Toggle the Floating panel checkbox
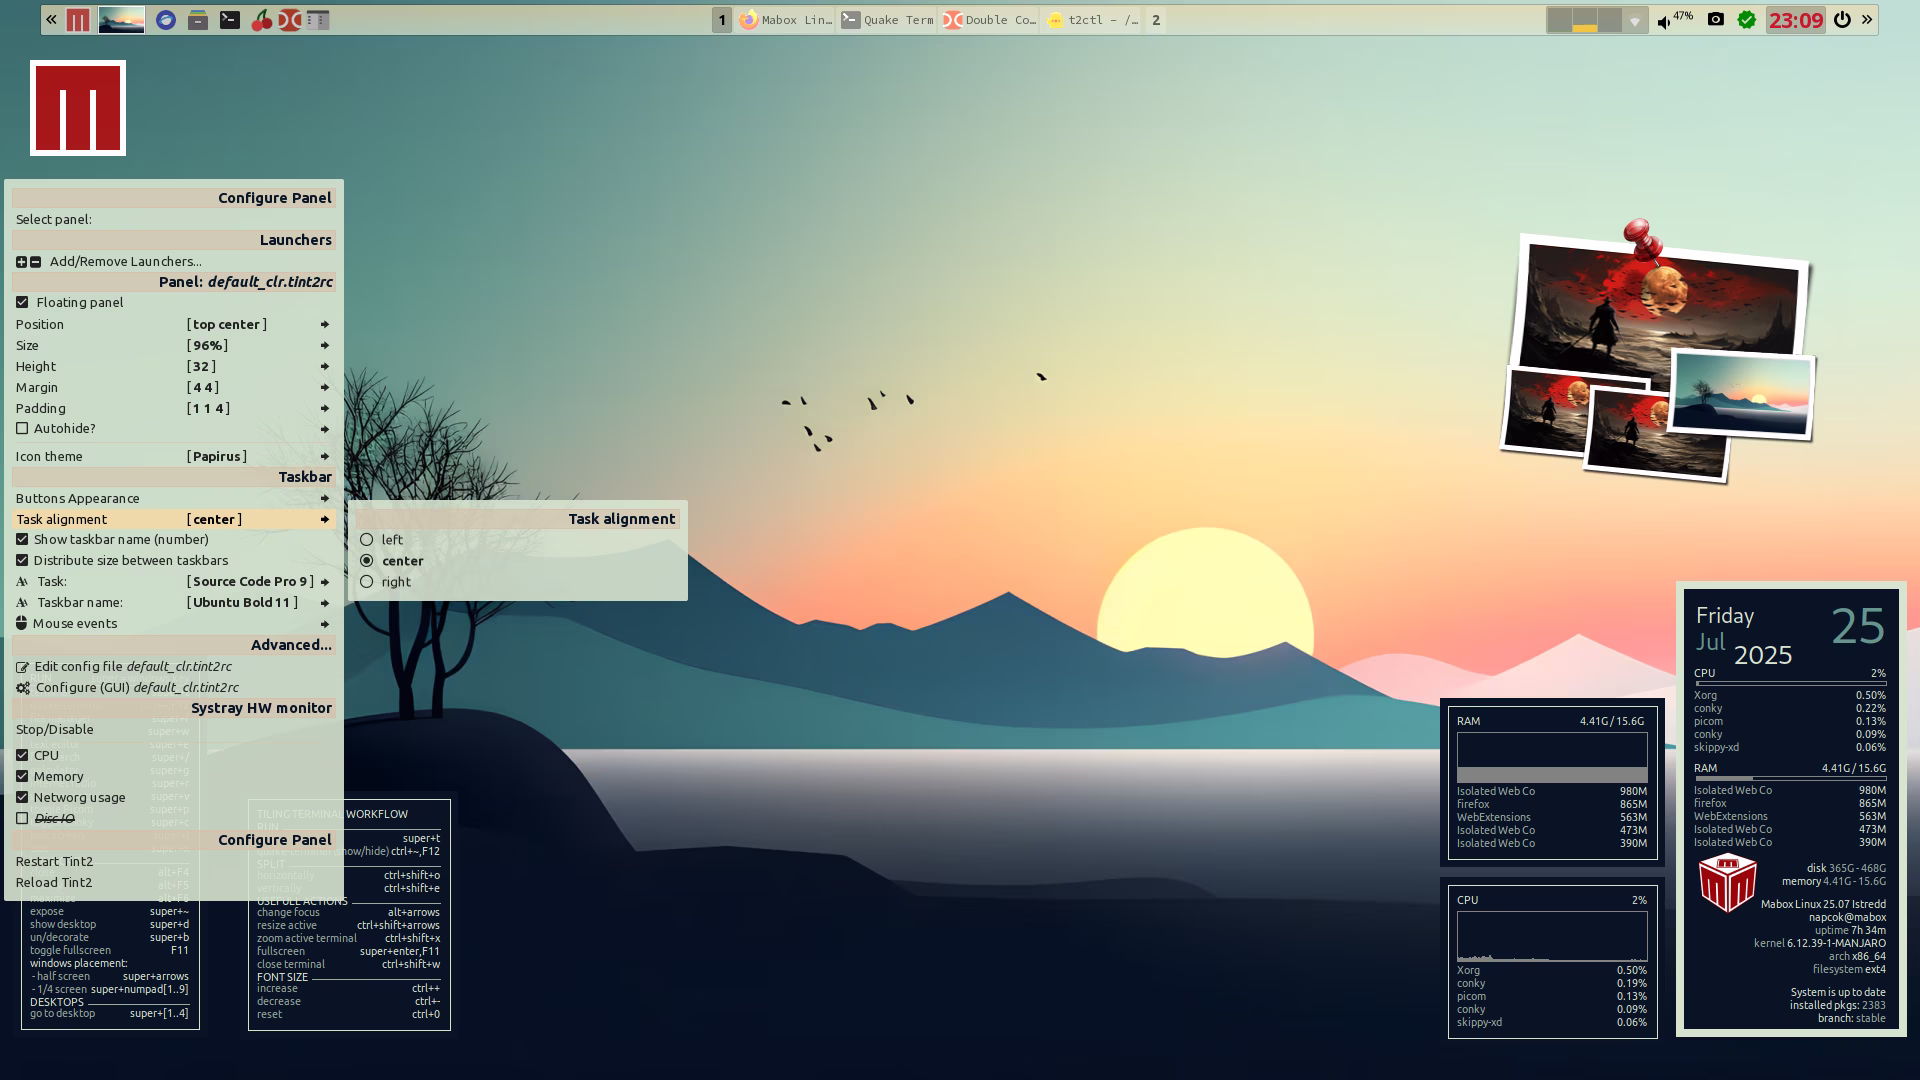The height and width of the screenshot is (1080, 1920). point(22,302)
